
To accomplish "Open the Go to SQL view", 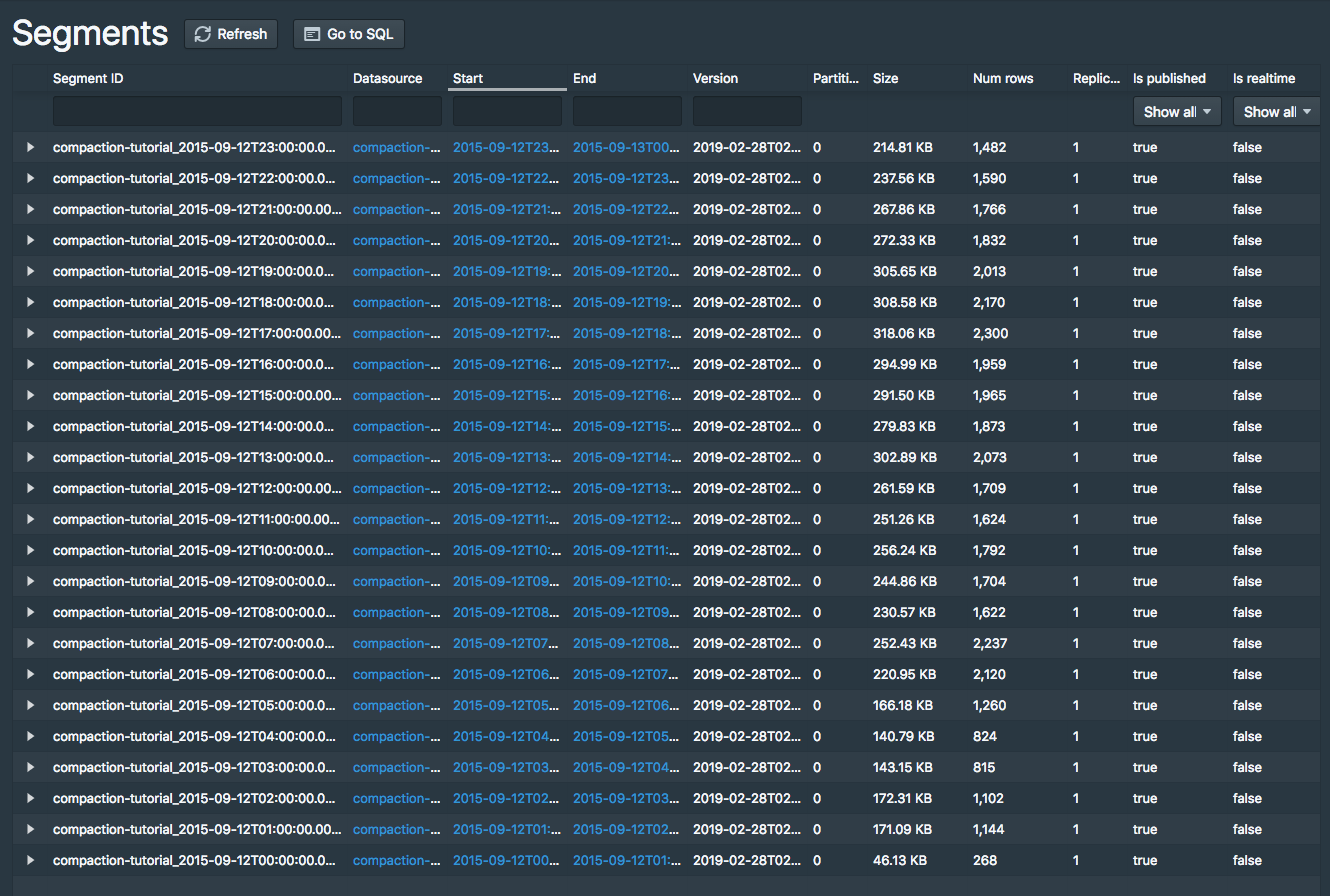I will click(348, 33).
